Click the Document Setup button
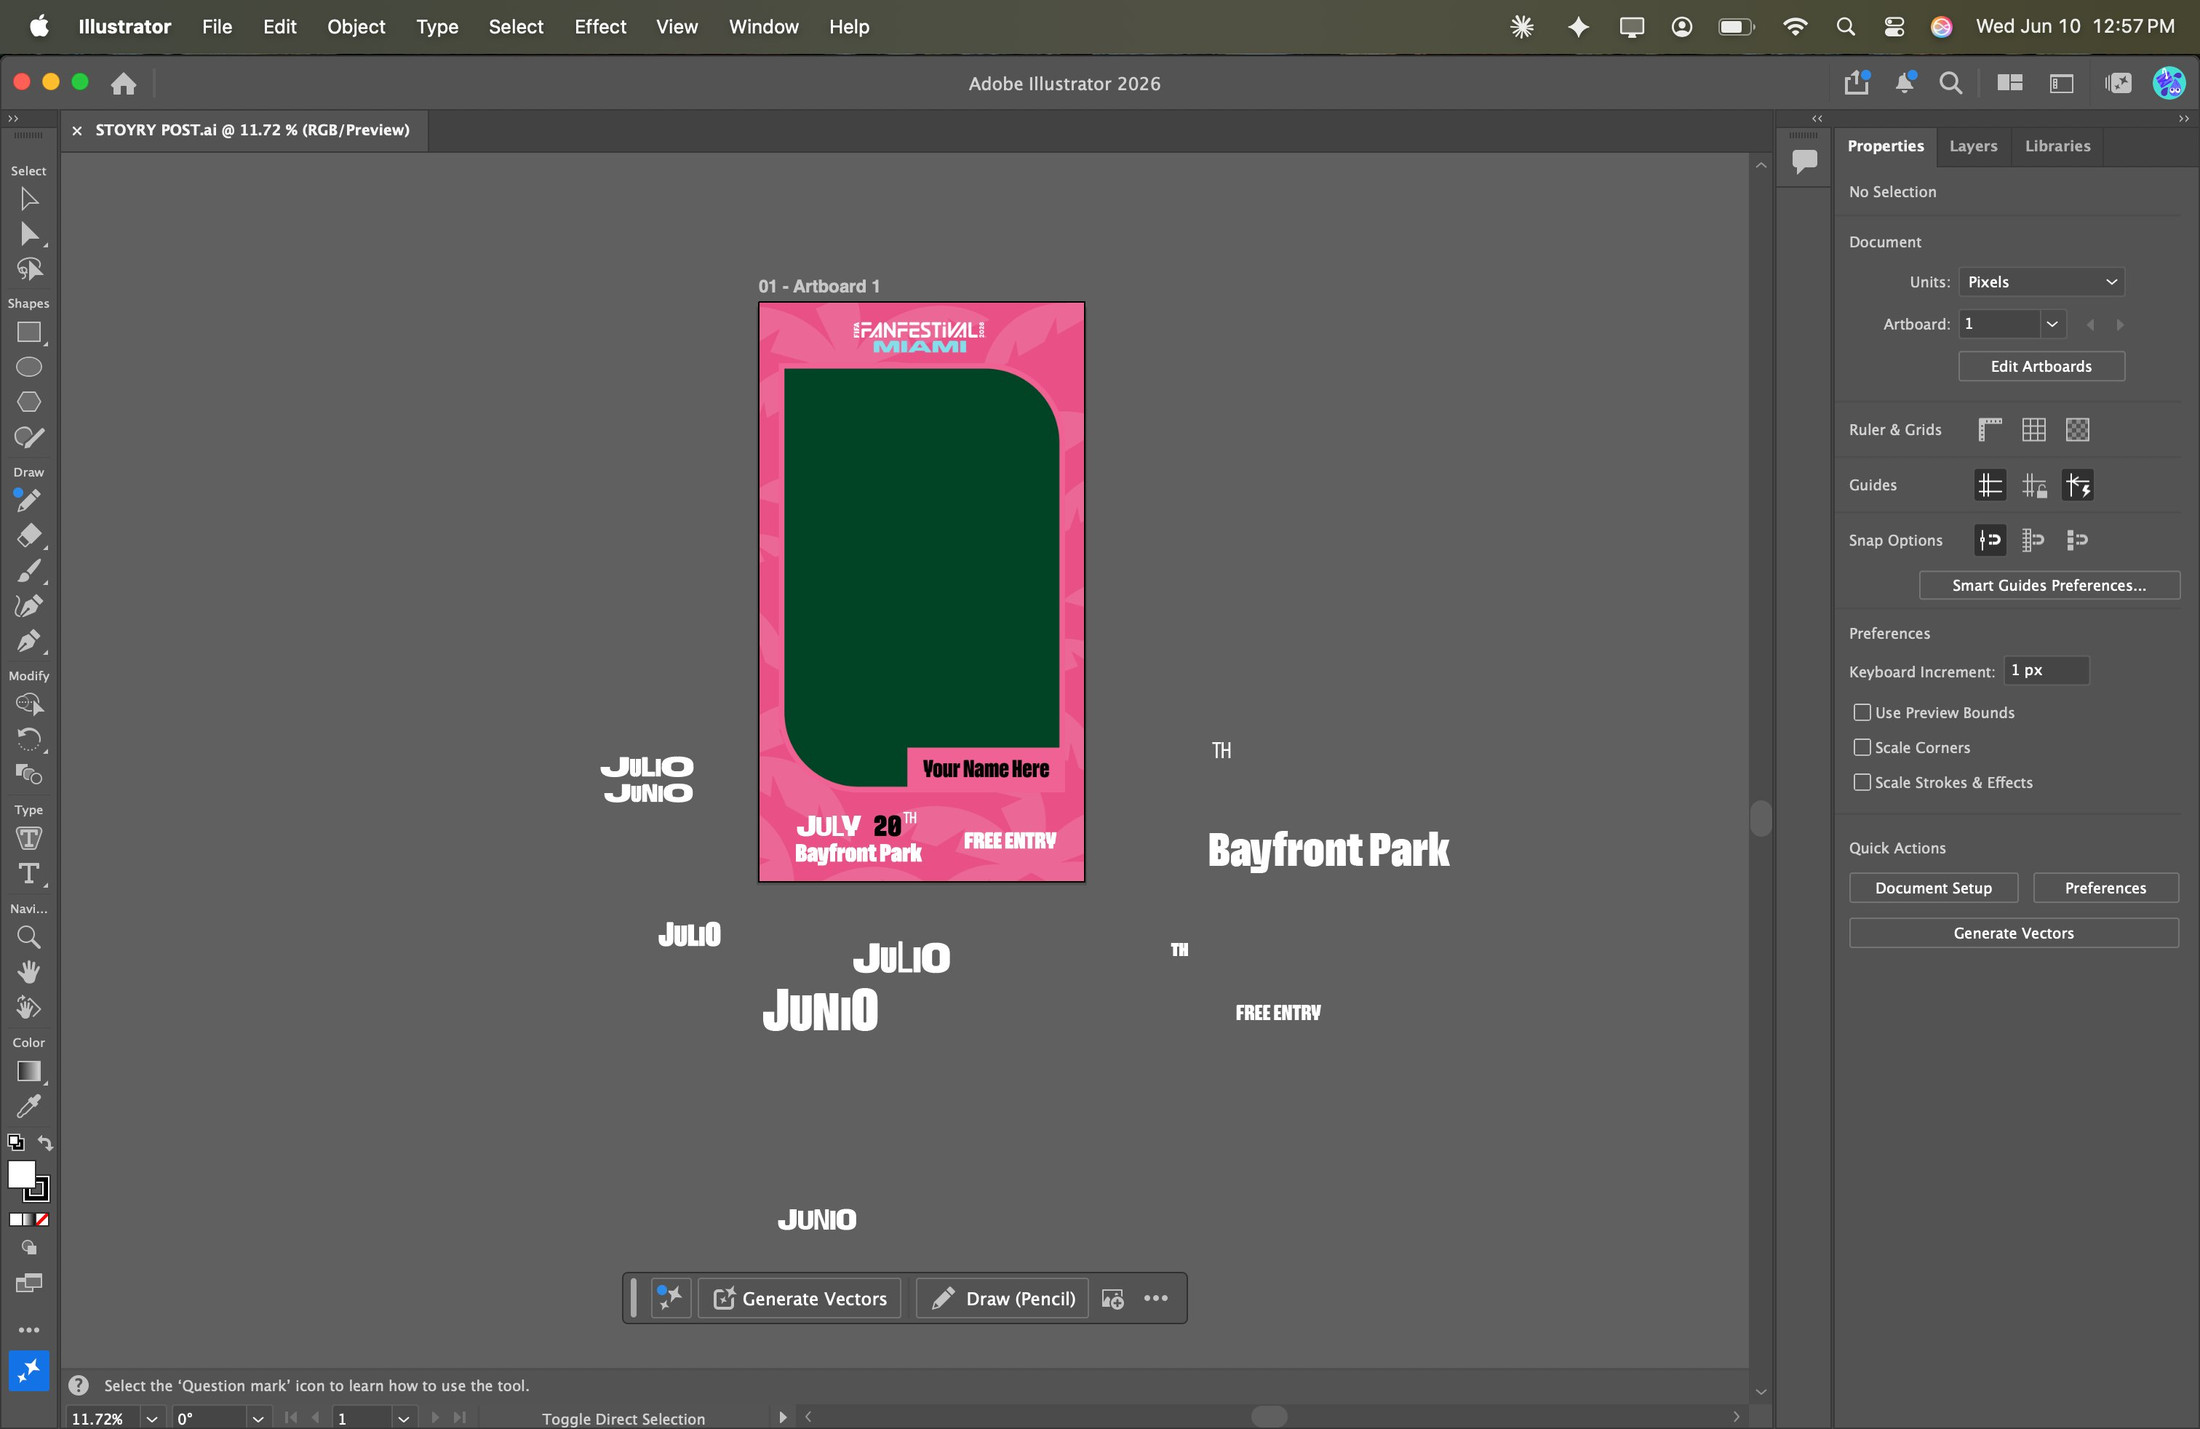The image size is (2200, 1429). click(1933, 888)
